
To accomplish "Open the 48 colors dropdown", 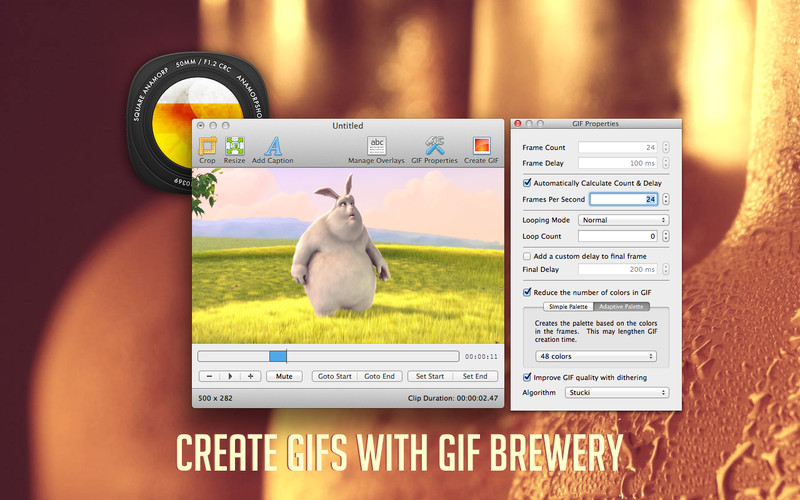I will 596,356.
